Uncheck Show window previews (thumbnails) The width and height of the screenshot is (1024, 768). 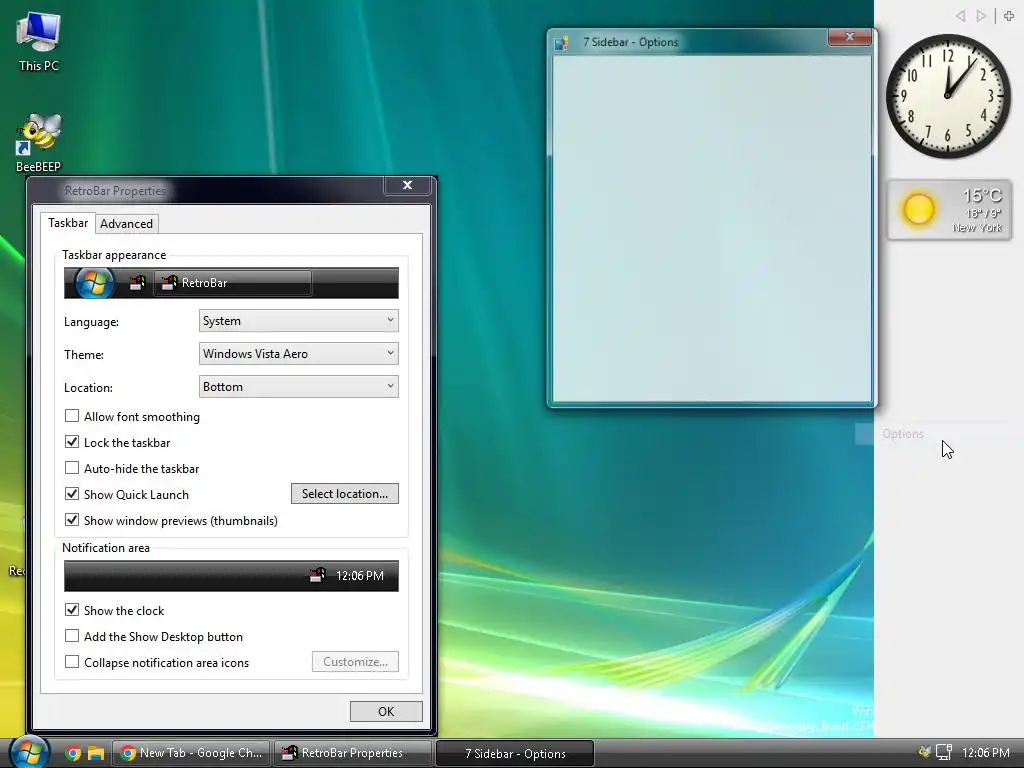[72, 520]
